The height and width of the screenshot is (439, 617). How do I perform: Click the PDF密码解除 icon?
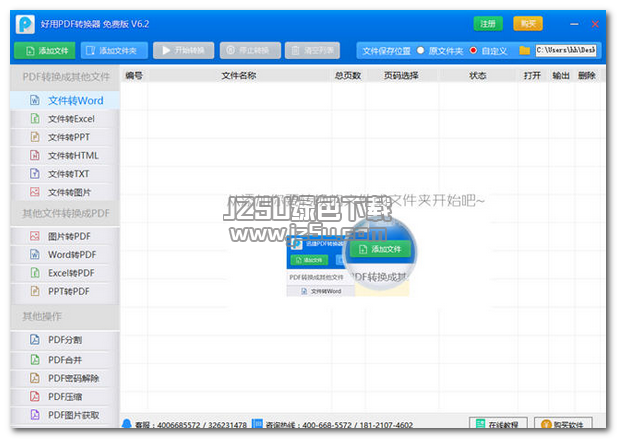[35, 378]
